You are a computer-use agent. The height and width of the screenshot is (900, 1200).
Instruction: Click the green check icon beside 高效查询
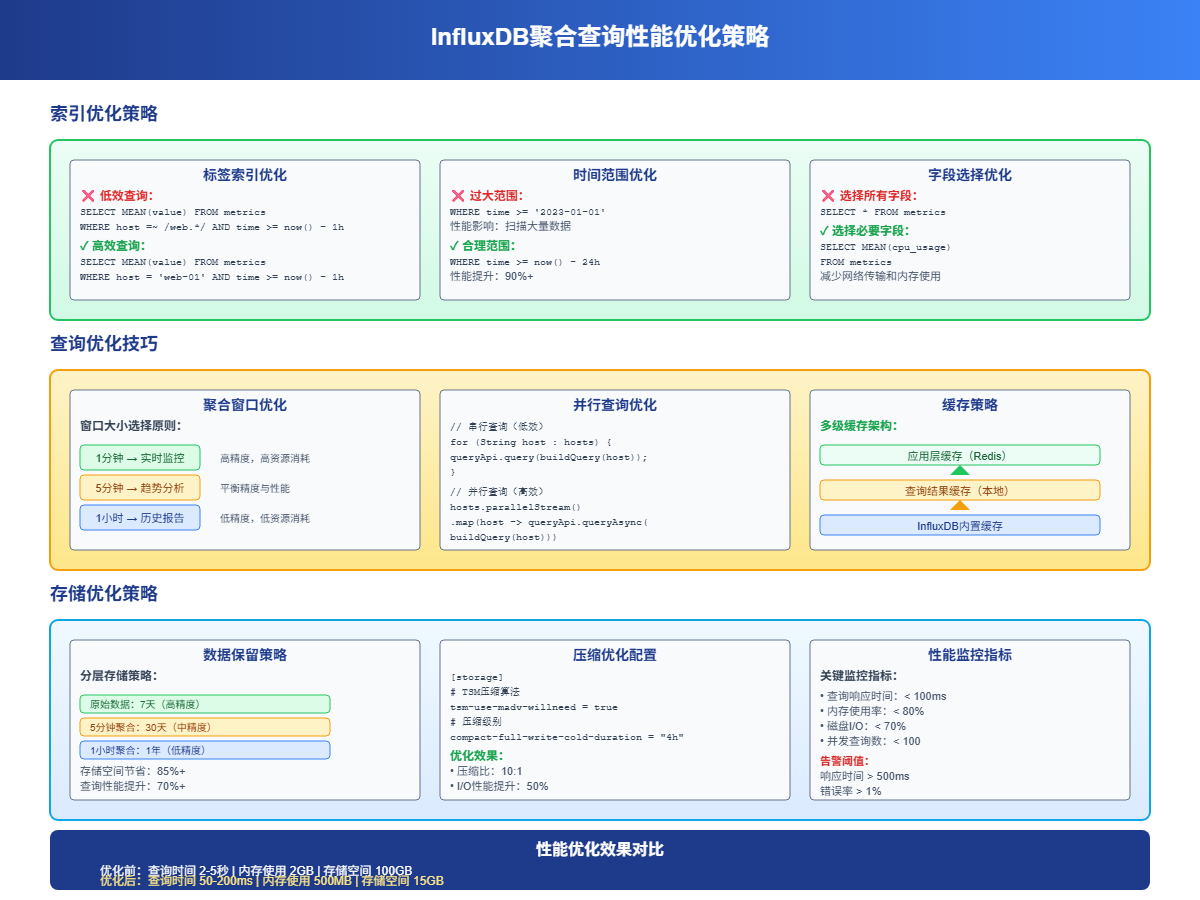(87, 245)
